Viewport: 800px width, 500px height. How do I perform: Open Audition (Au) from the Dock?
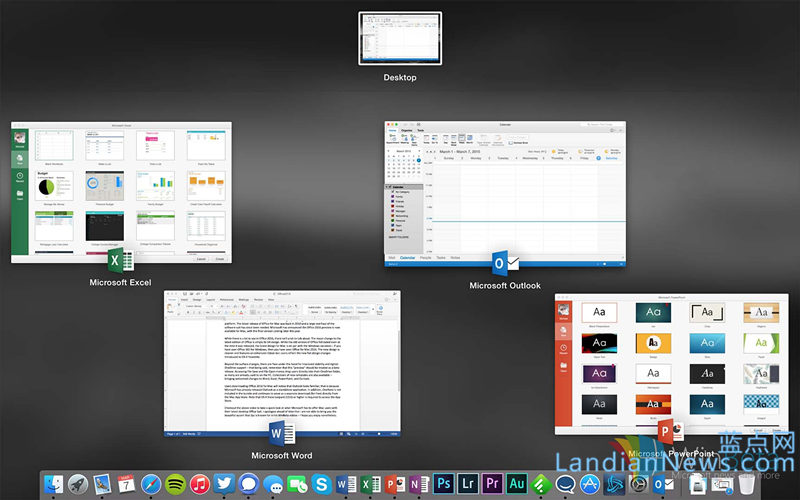[x=517, y=483]
